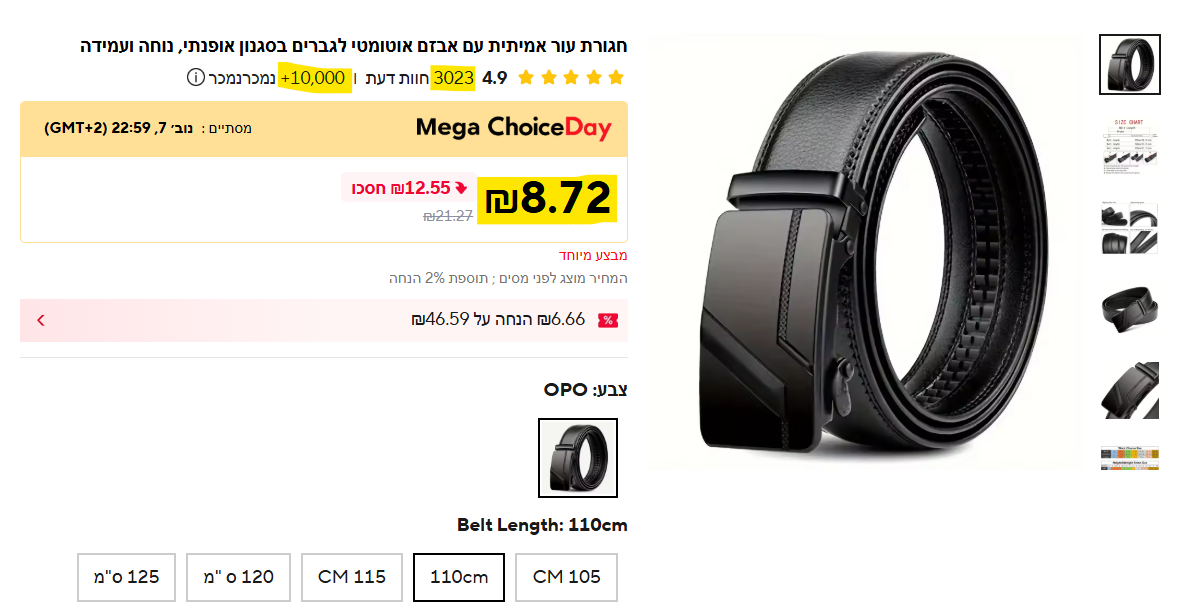Image resolution: width=1180 pixels, height=612 pixels.
Task: Show the first belt thumbnail image
Action: pos(1130,64)
